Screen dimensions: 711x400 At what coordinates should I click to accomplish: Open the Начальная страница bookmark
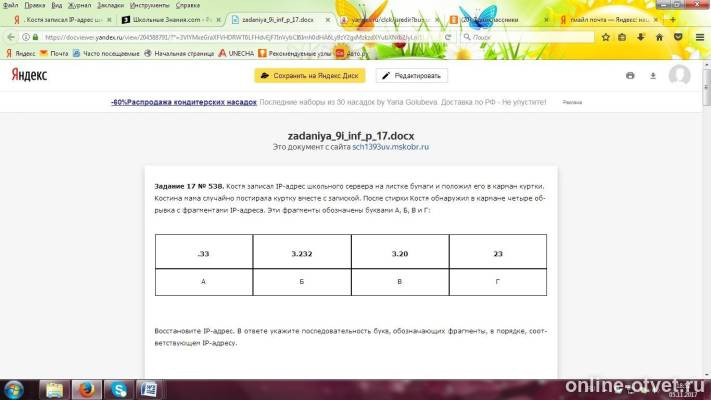[179, 54]
